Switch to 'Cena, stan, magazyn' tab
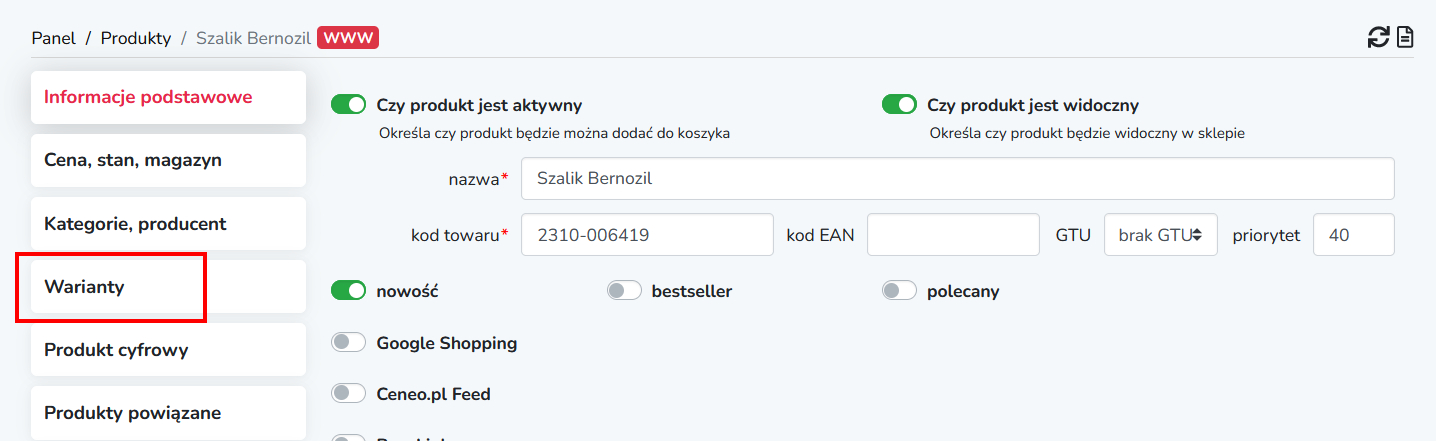Image resolution: width=1436 pixels, height=441 pixels. (x=168, y=160)
